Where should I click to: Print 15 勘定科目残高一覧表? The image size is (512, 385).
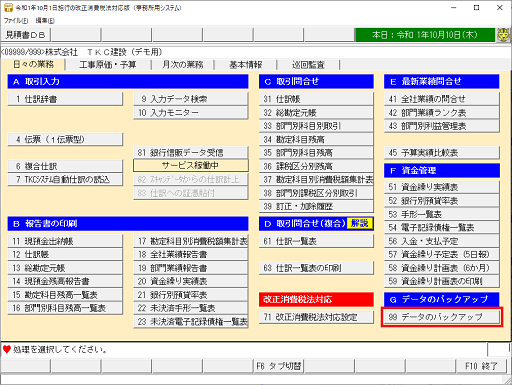point(65,295)
